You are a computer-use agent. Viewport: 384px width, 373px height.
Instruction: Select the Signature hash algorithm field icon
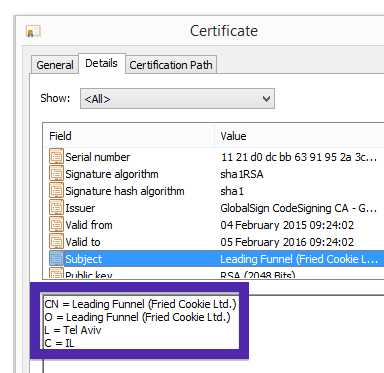56,190
